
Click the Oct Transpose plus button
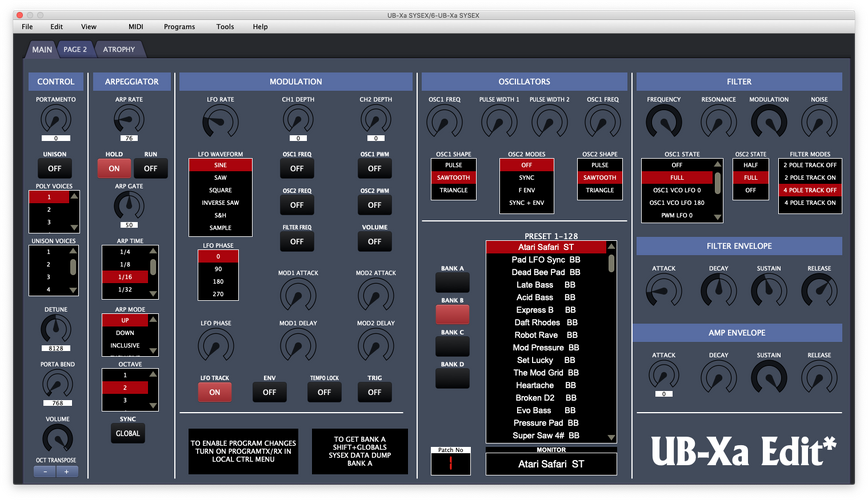pyautogui.click(x=66, y=472)
